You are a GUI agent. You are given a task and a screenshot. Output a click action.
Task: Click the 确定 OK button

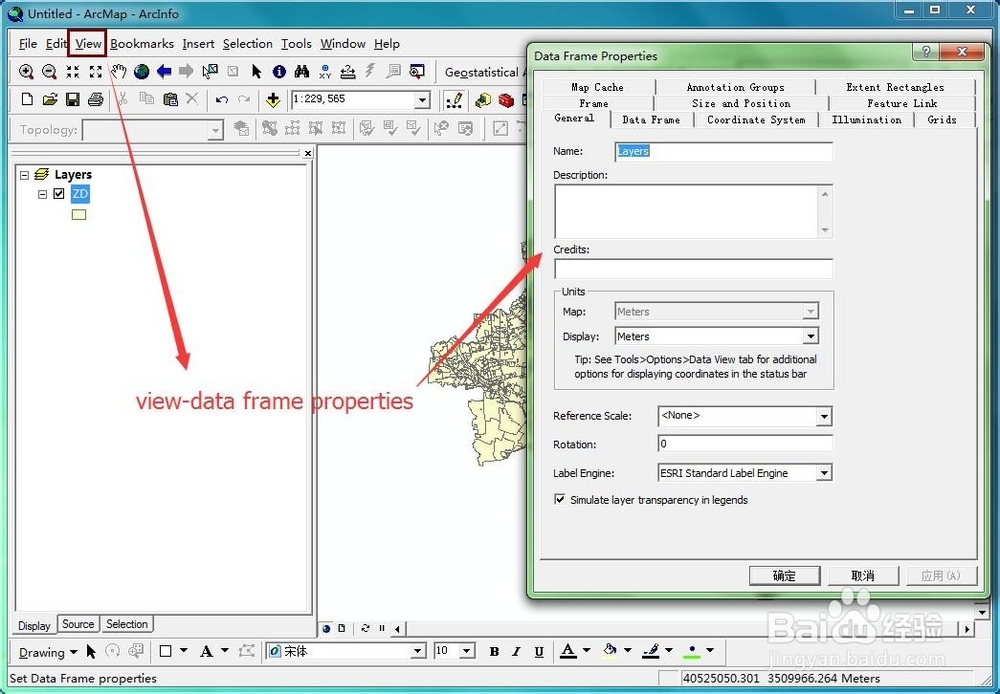pyautogui.click(x=784, y=575)
